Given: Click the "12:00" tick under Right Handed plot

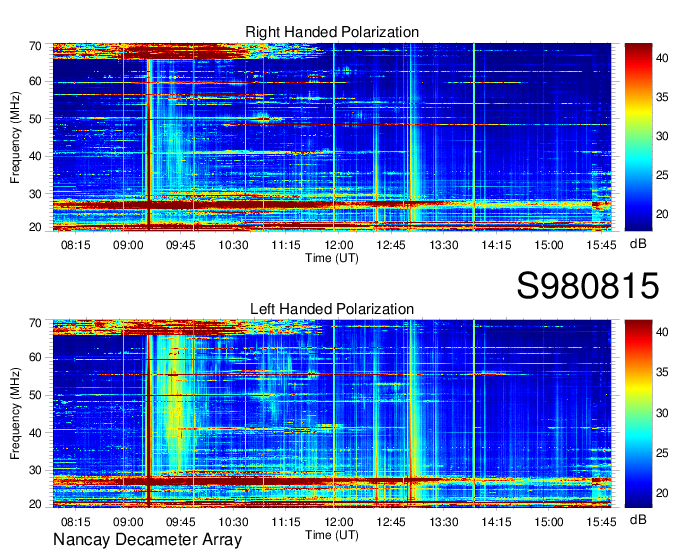Looking at the screenshot, I should (x=338, y=245).
